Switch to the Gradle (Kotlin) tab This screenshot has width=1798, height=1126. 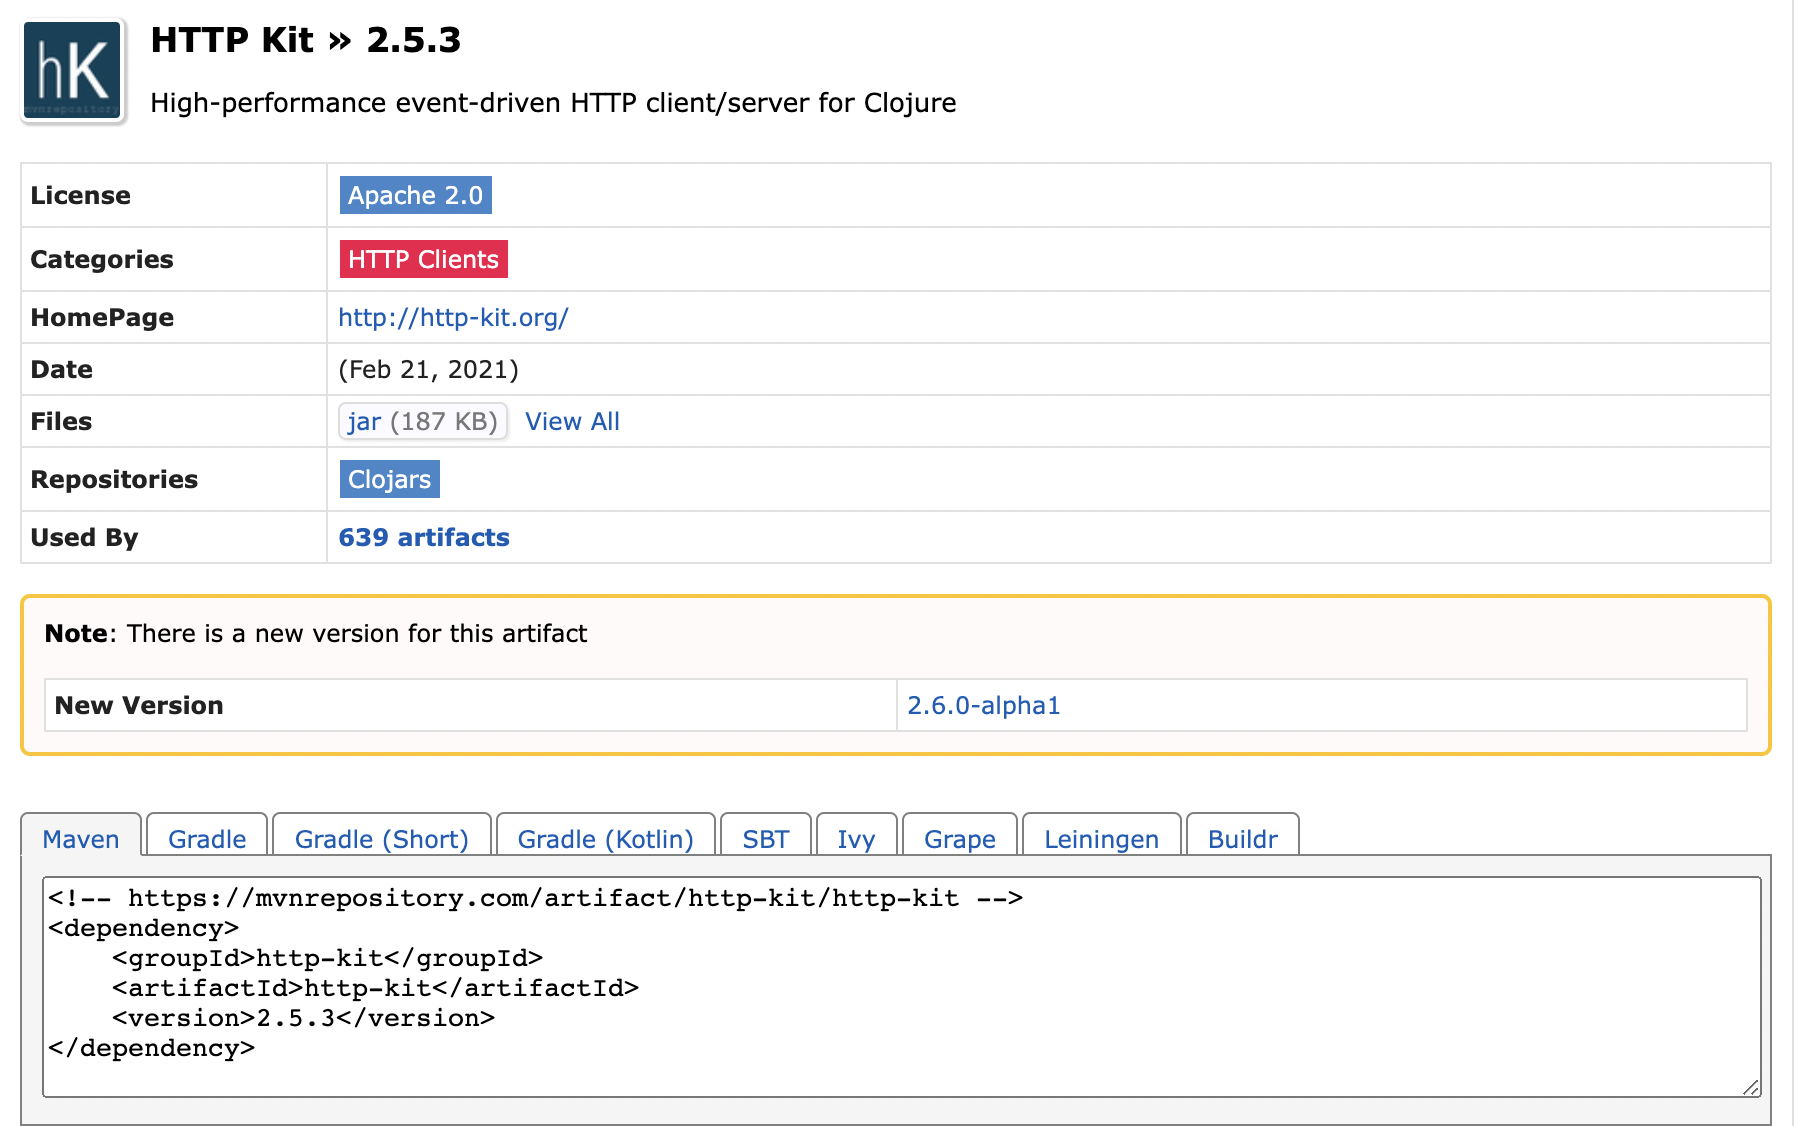[x=605, y=838]
